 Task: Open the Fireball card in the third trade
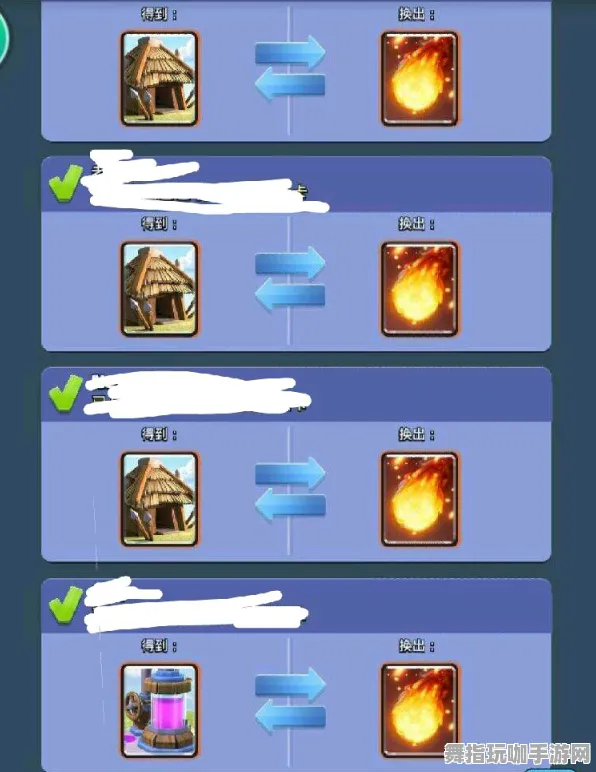419,499
